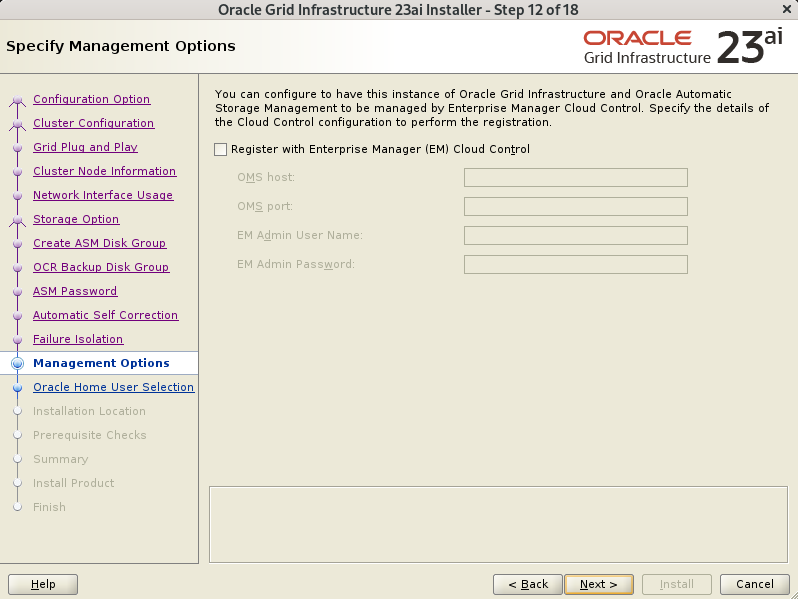Proceed with the Next button

(599, 584)
